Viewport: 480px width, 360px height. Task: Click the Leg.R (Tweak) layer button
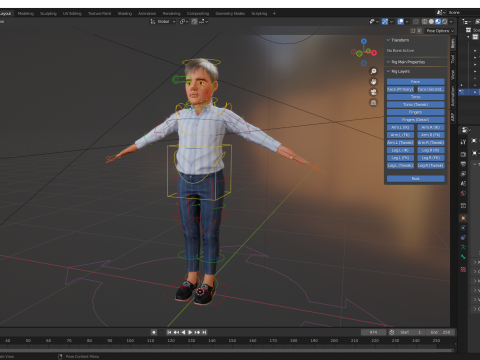click(431, 166)
